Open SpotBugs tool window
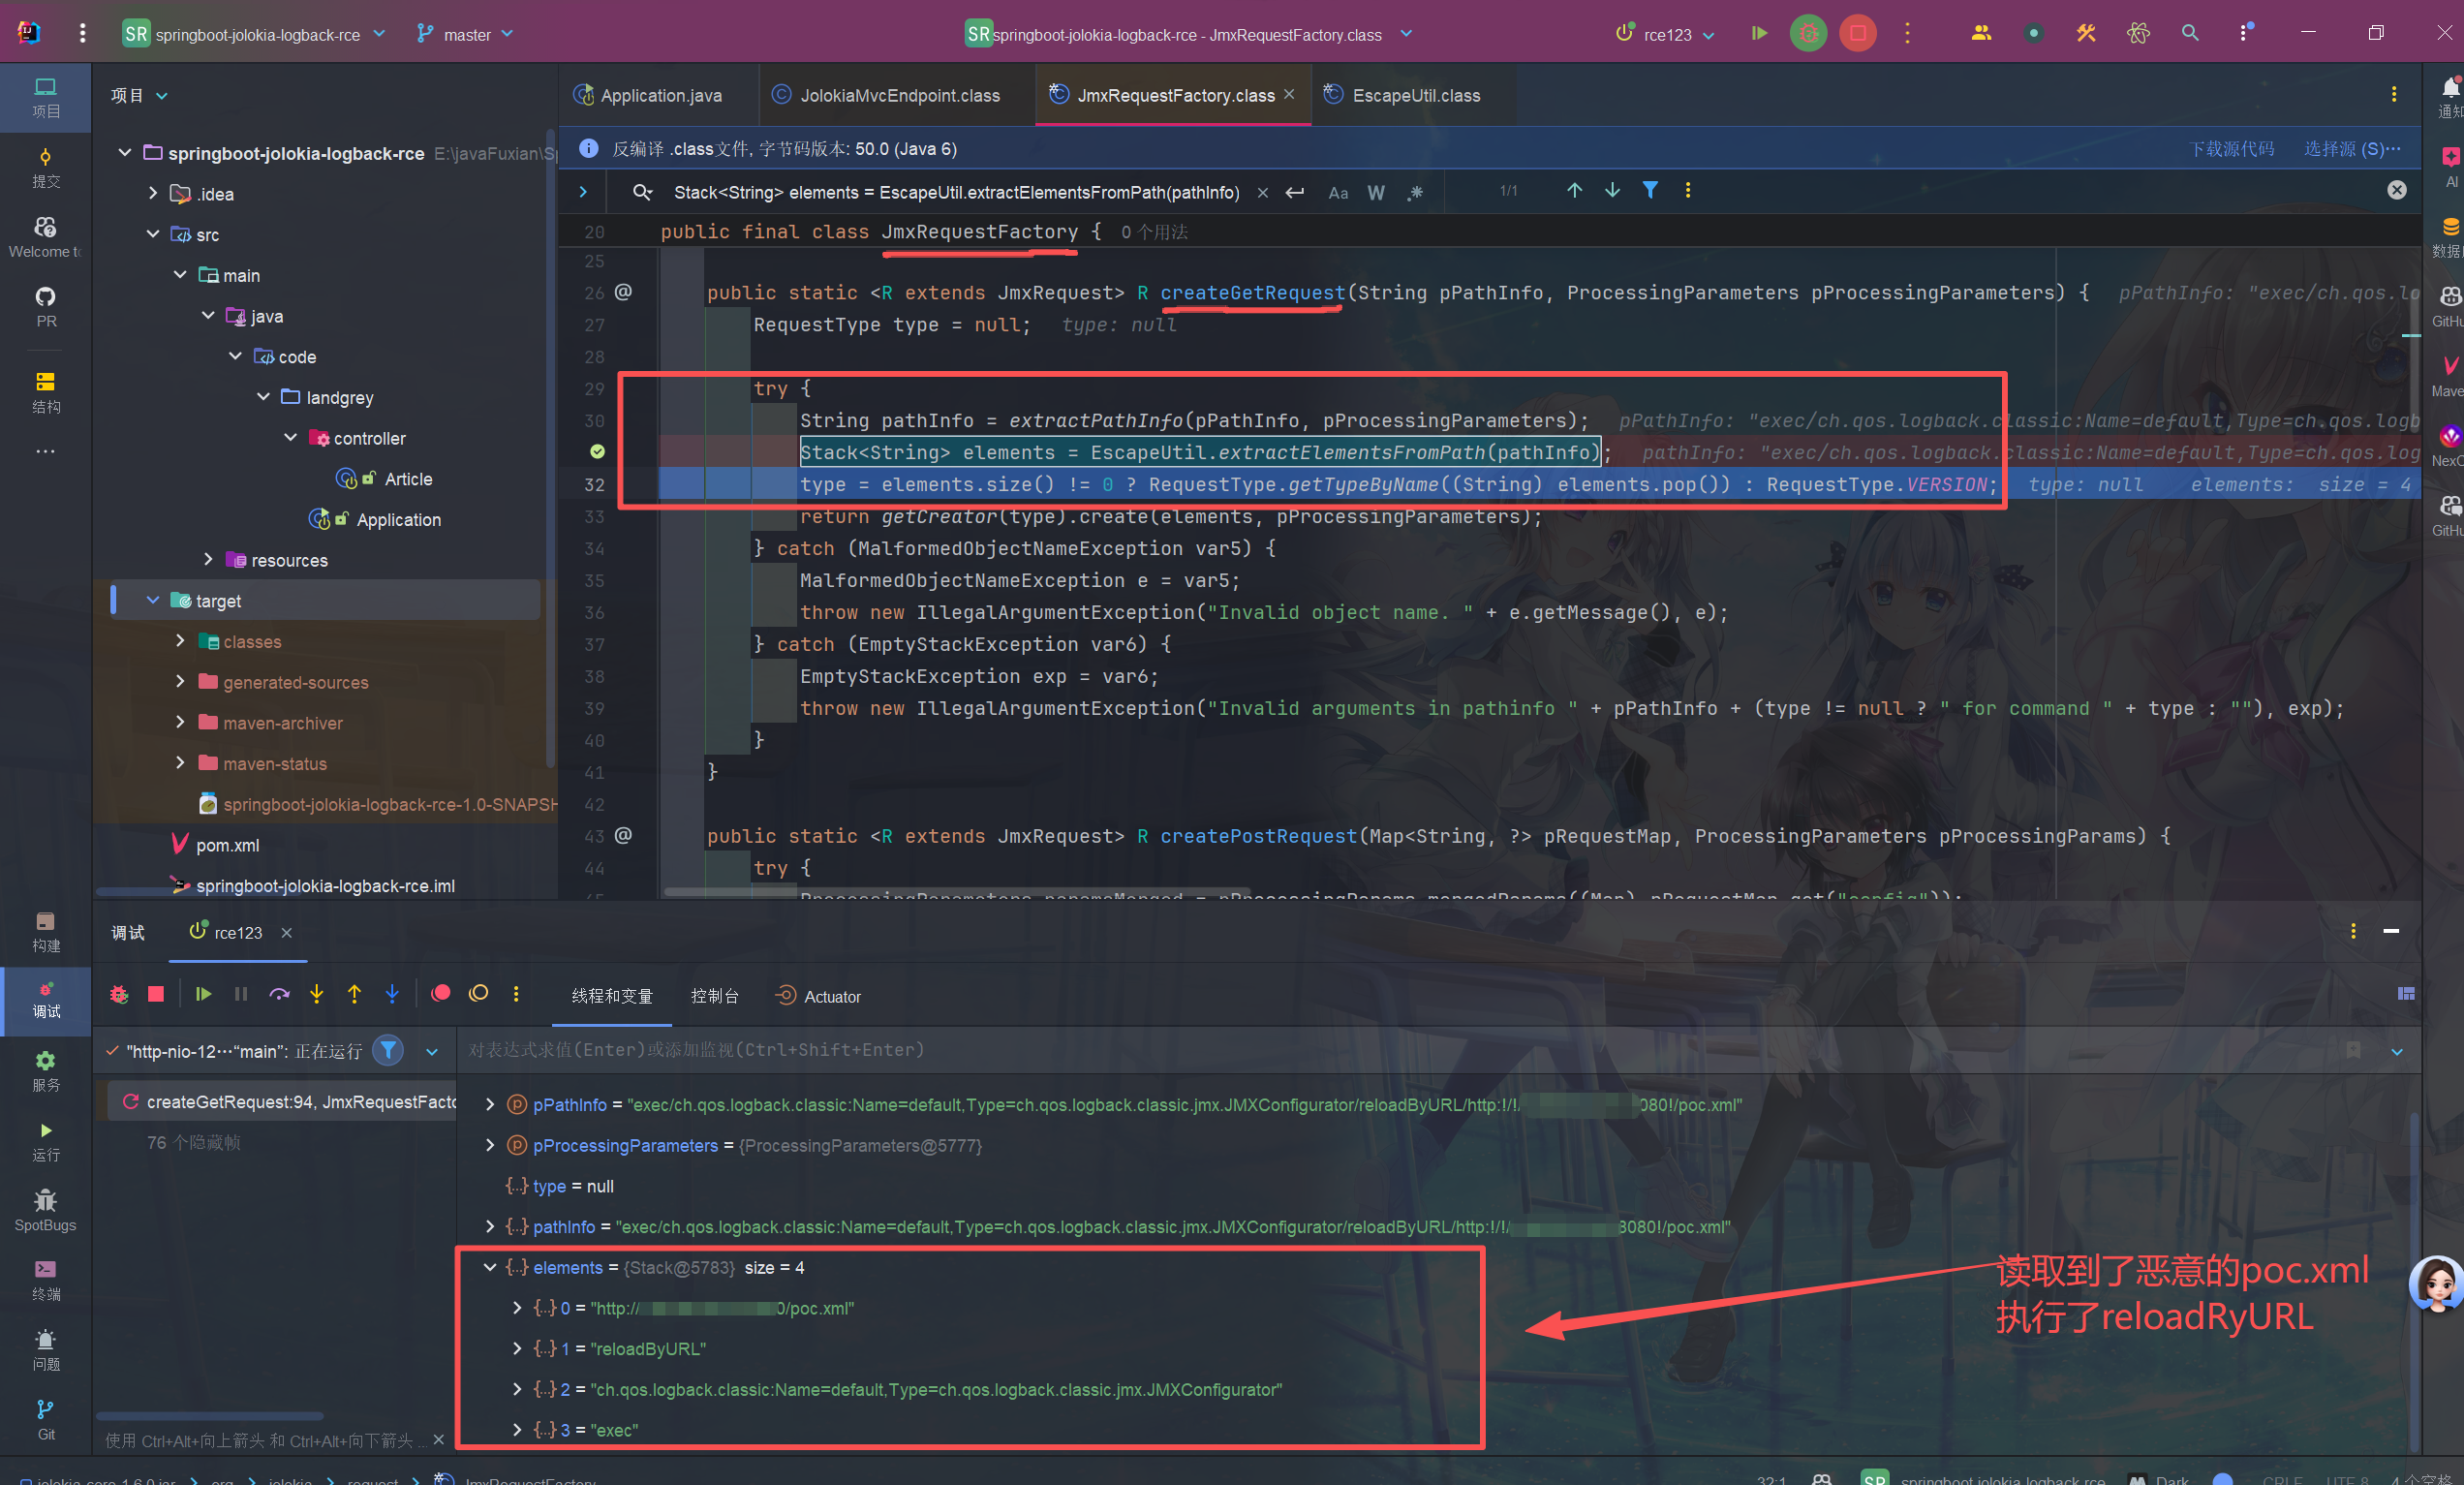Viewport: 2464px width, 1485px height. point(45,1209)
